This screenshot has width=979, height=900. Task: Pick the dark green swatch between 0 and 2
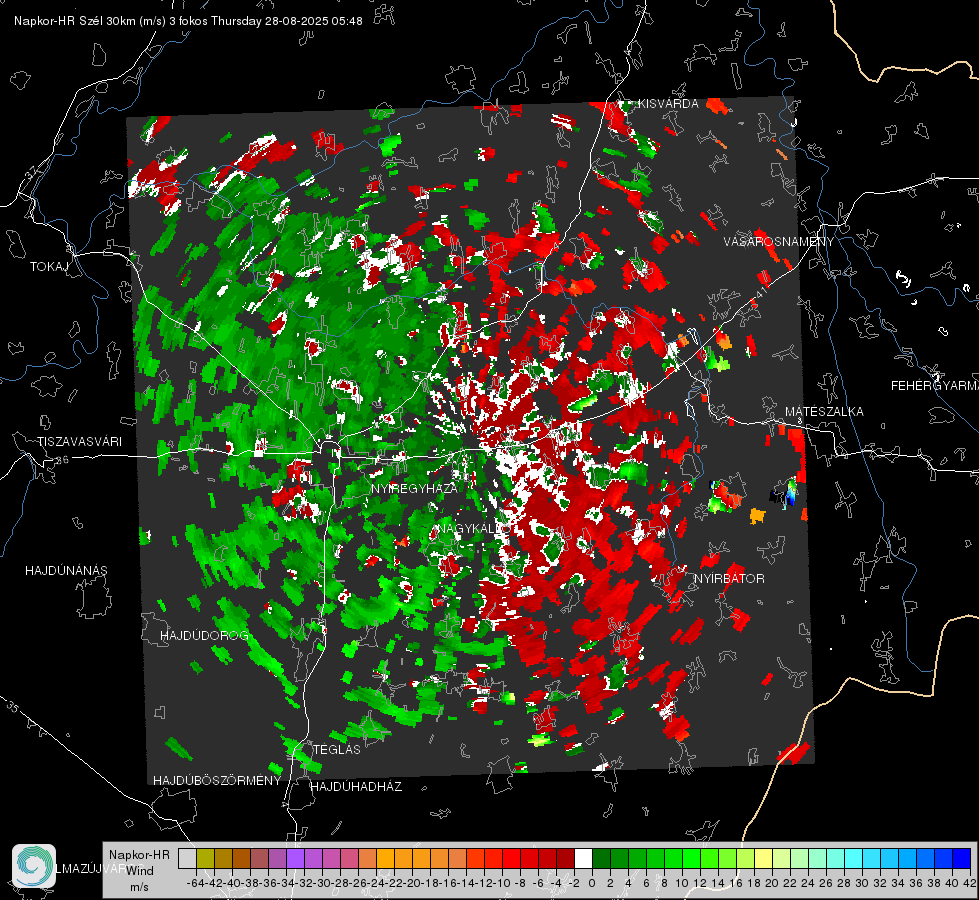tap(601, 858)
